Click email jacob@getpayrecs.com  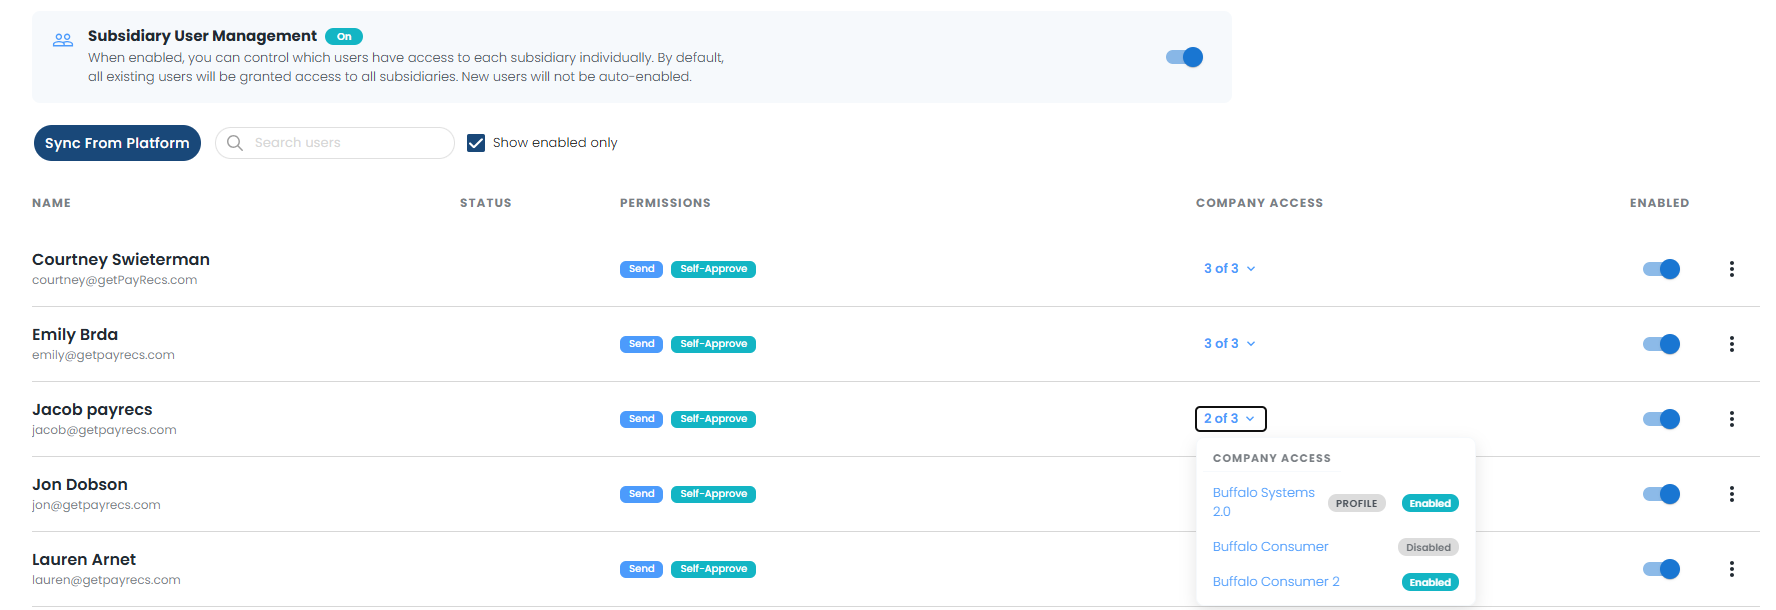pyautogui.click(x=104, y=430)
